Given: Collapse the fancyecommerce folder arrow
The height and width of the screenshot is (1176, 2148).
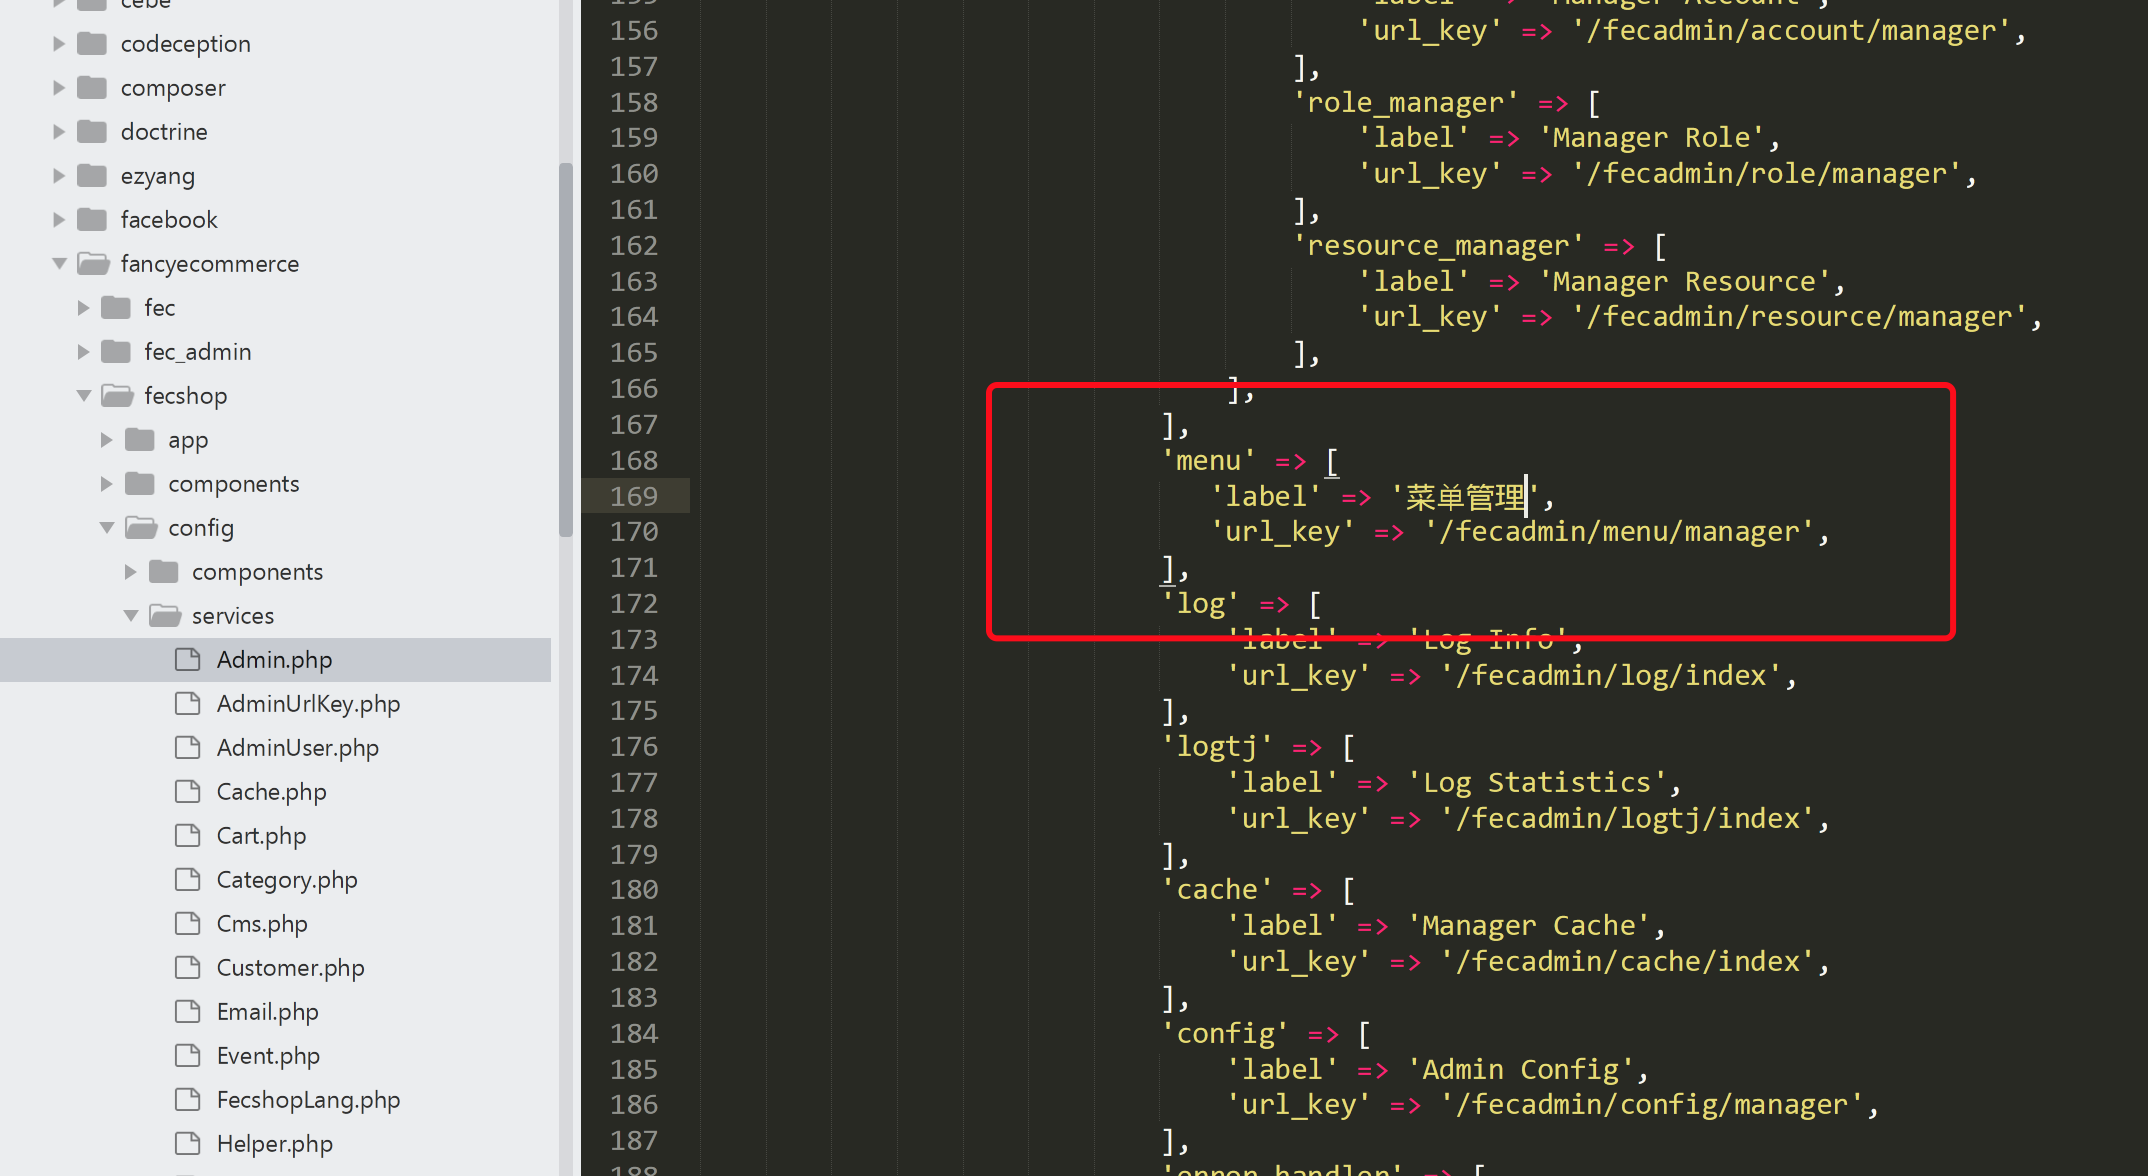Looking at the screenshot, I should [59, 264].
